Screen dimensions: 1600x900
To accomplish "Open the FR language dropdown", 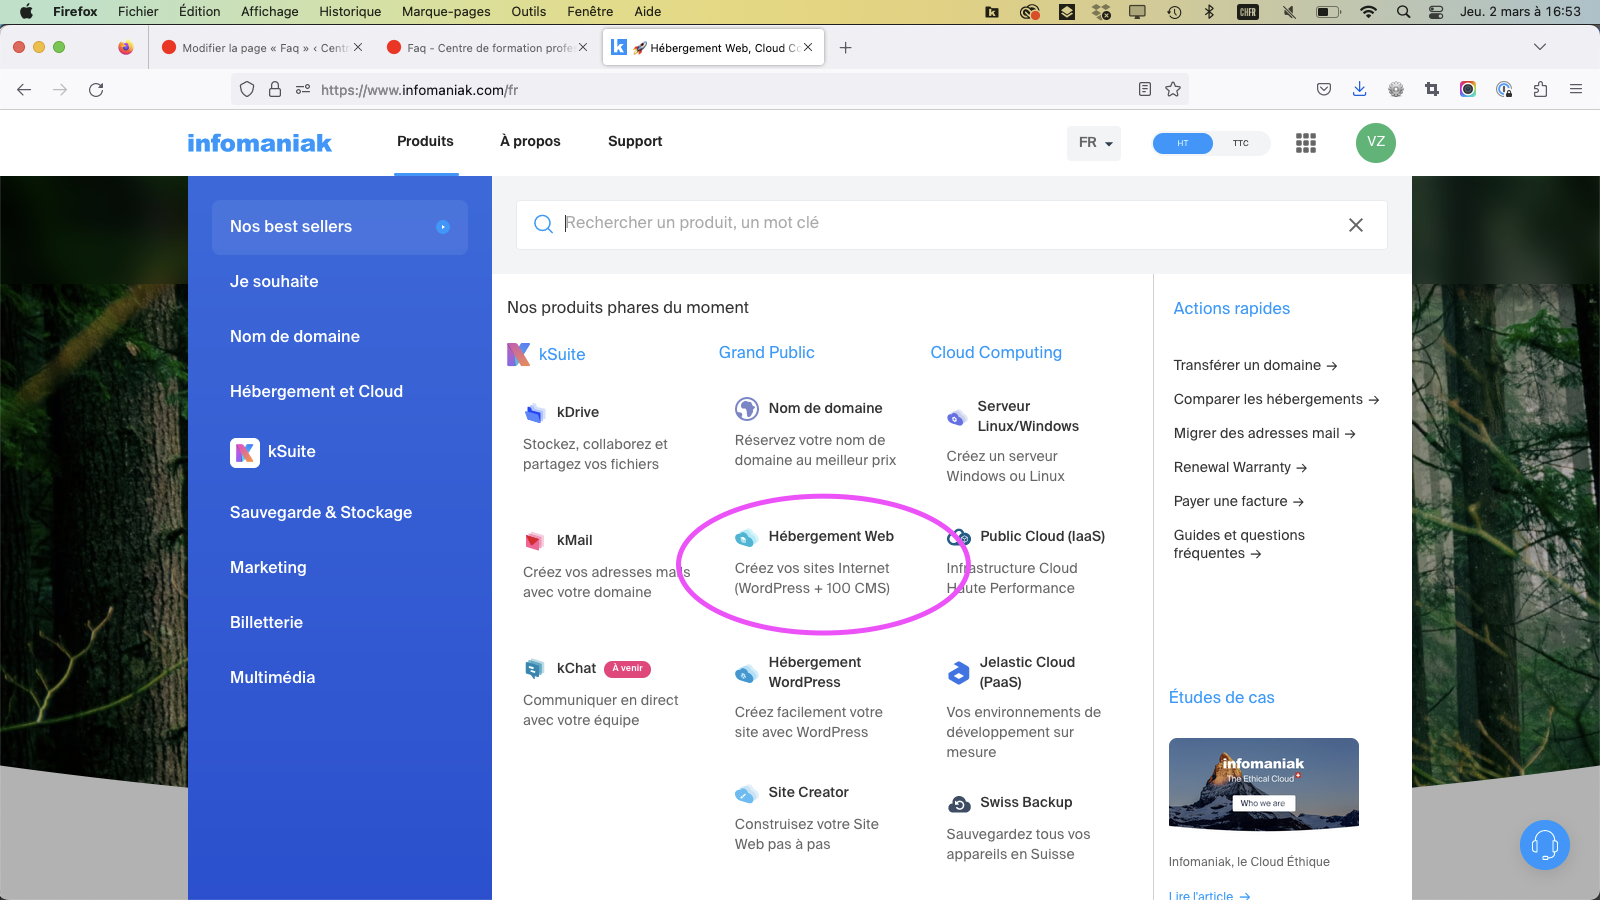I will [1094, 143].
